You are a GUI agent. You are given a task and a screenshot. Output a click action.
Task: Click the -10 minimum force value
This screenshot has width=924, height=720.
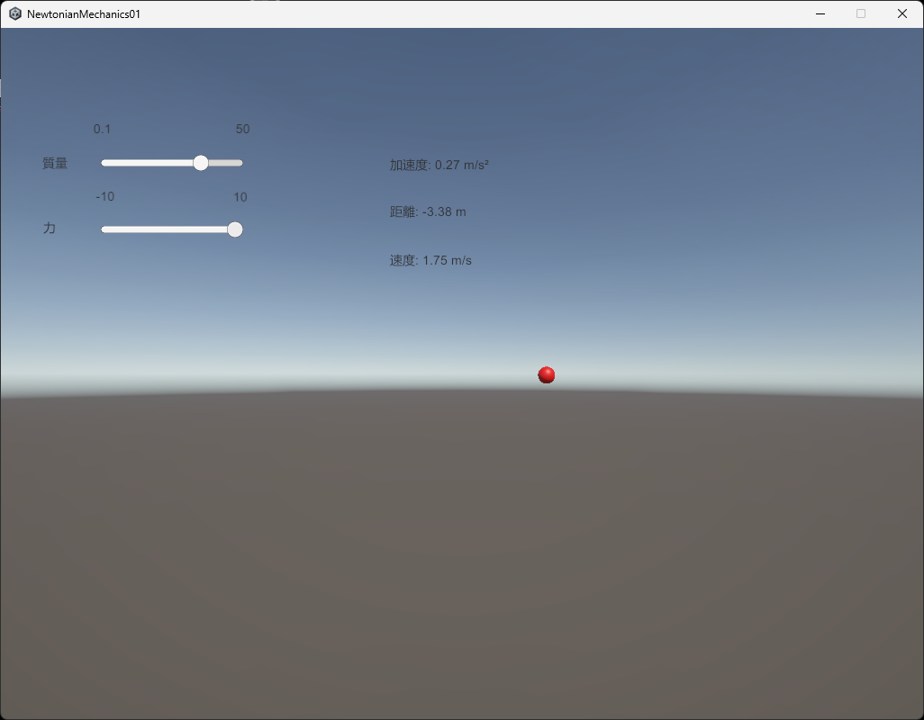point(105,197)
